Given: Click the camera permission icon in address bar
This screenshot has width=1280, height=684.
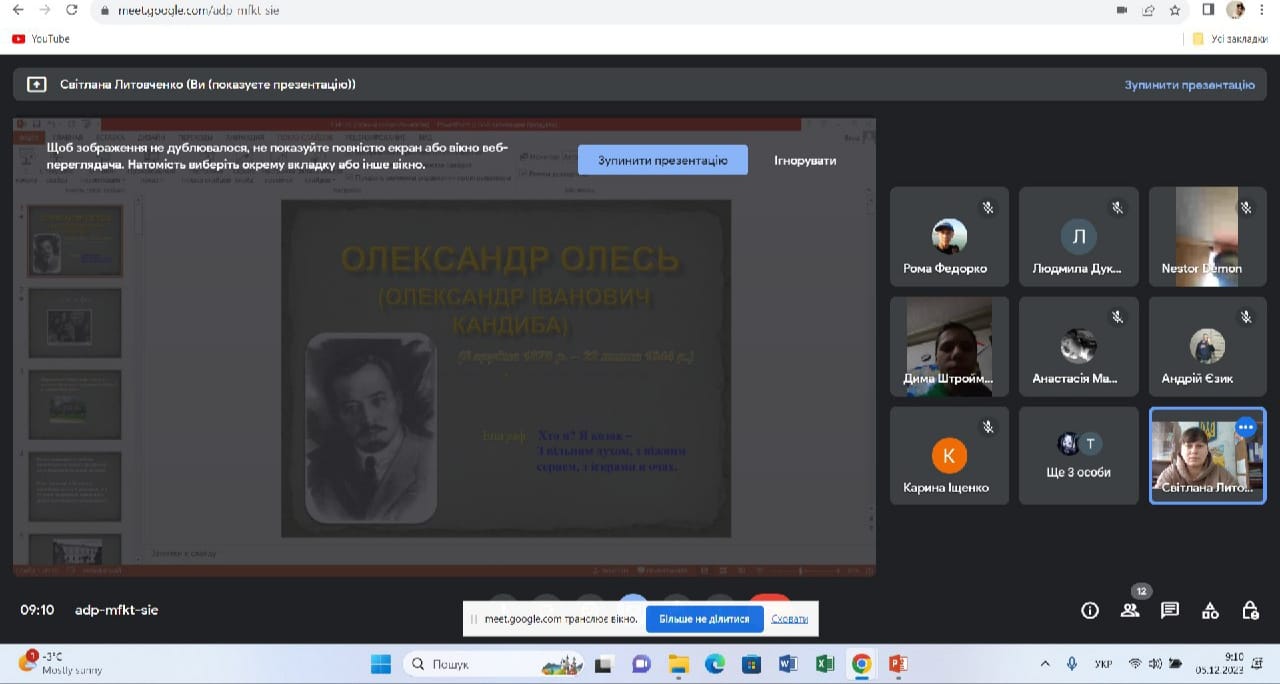Looking at the screenshot, I should pos(1122,10).
